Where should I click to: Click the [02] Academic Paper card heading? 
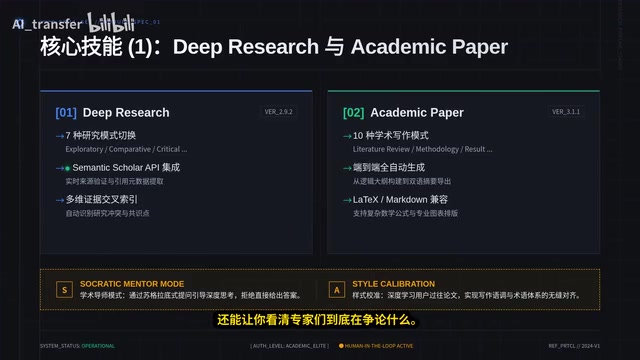click(403, 113)
